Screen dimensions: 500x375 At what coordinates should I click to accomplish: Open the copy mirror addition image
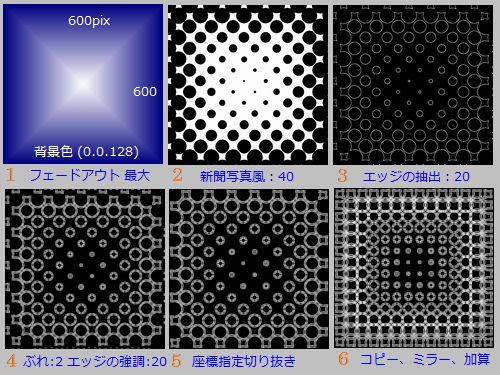click(414, 268)
